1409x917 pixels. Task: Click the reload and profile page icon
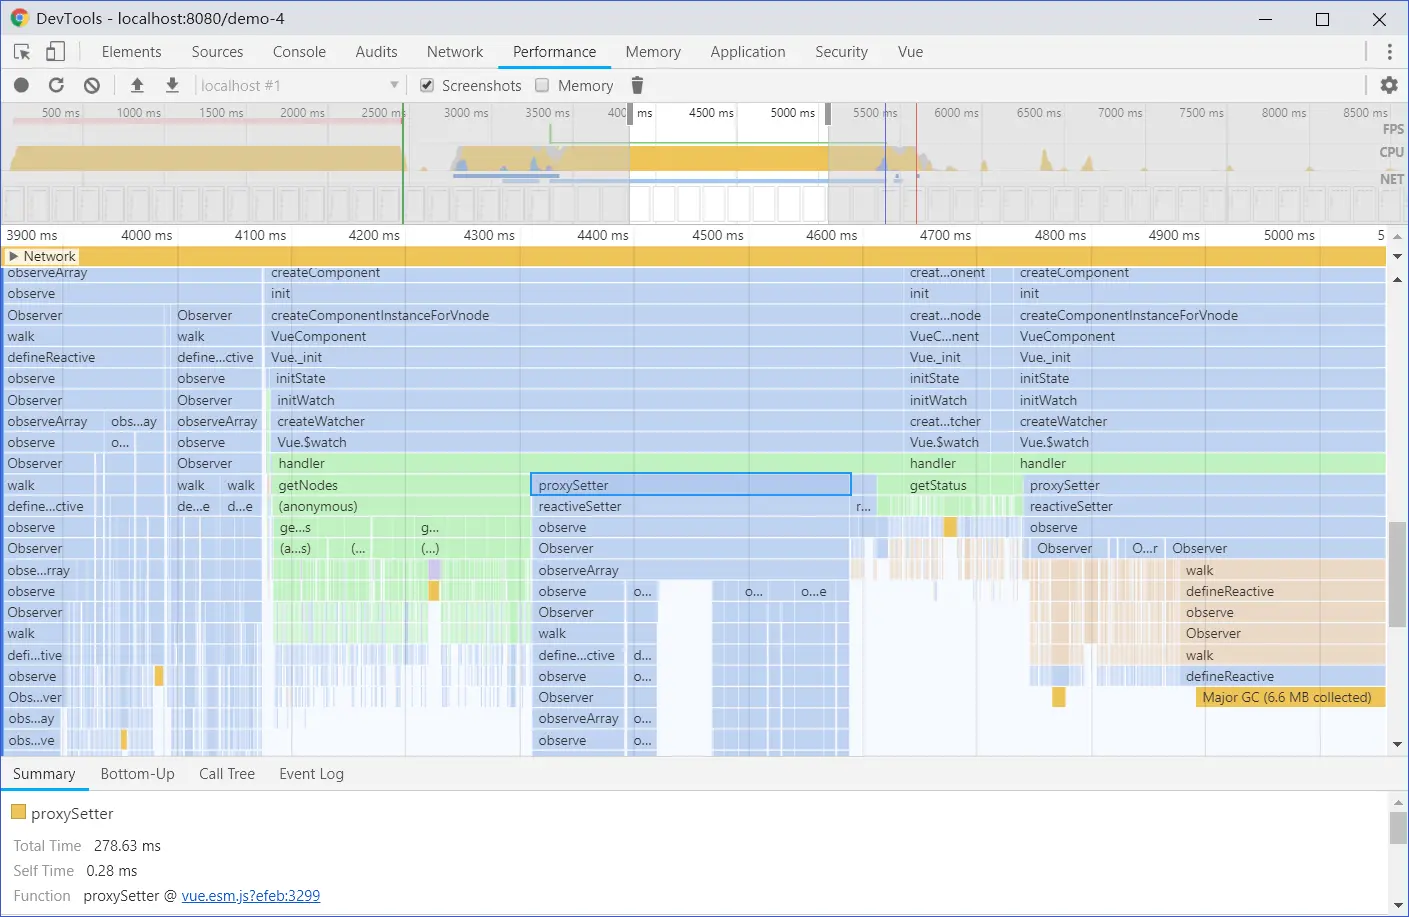pos(56,86)
